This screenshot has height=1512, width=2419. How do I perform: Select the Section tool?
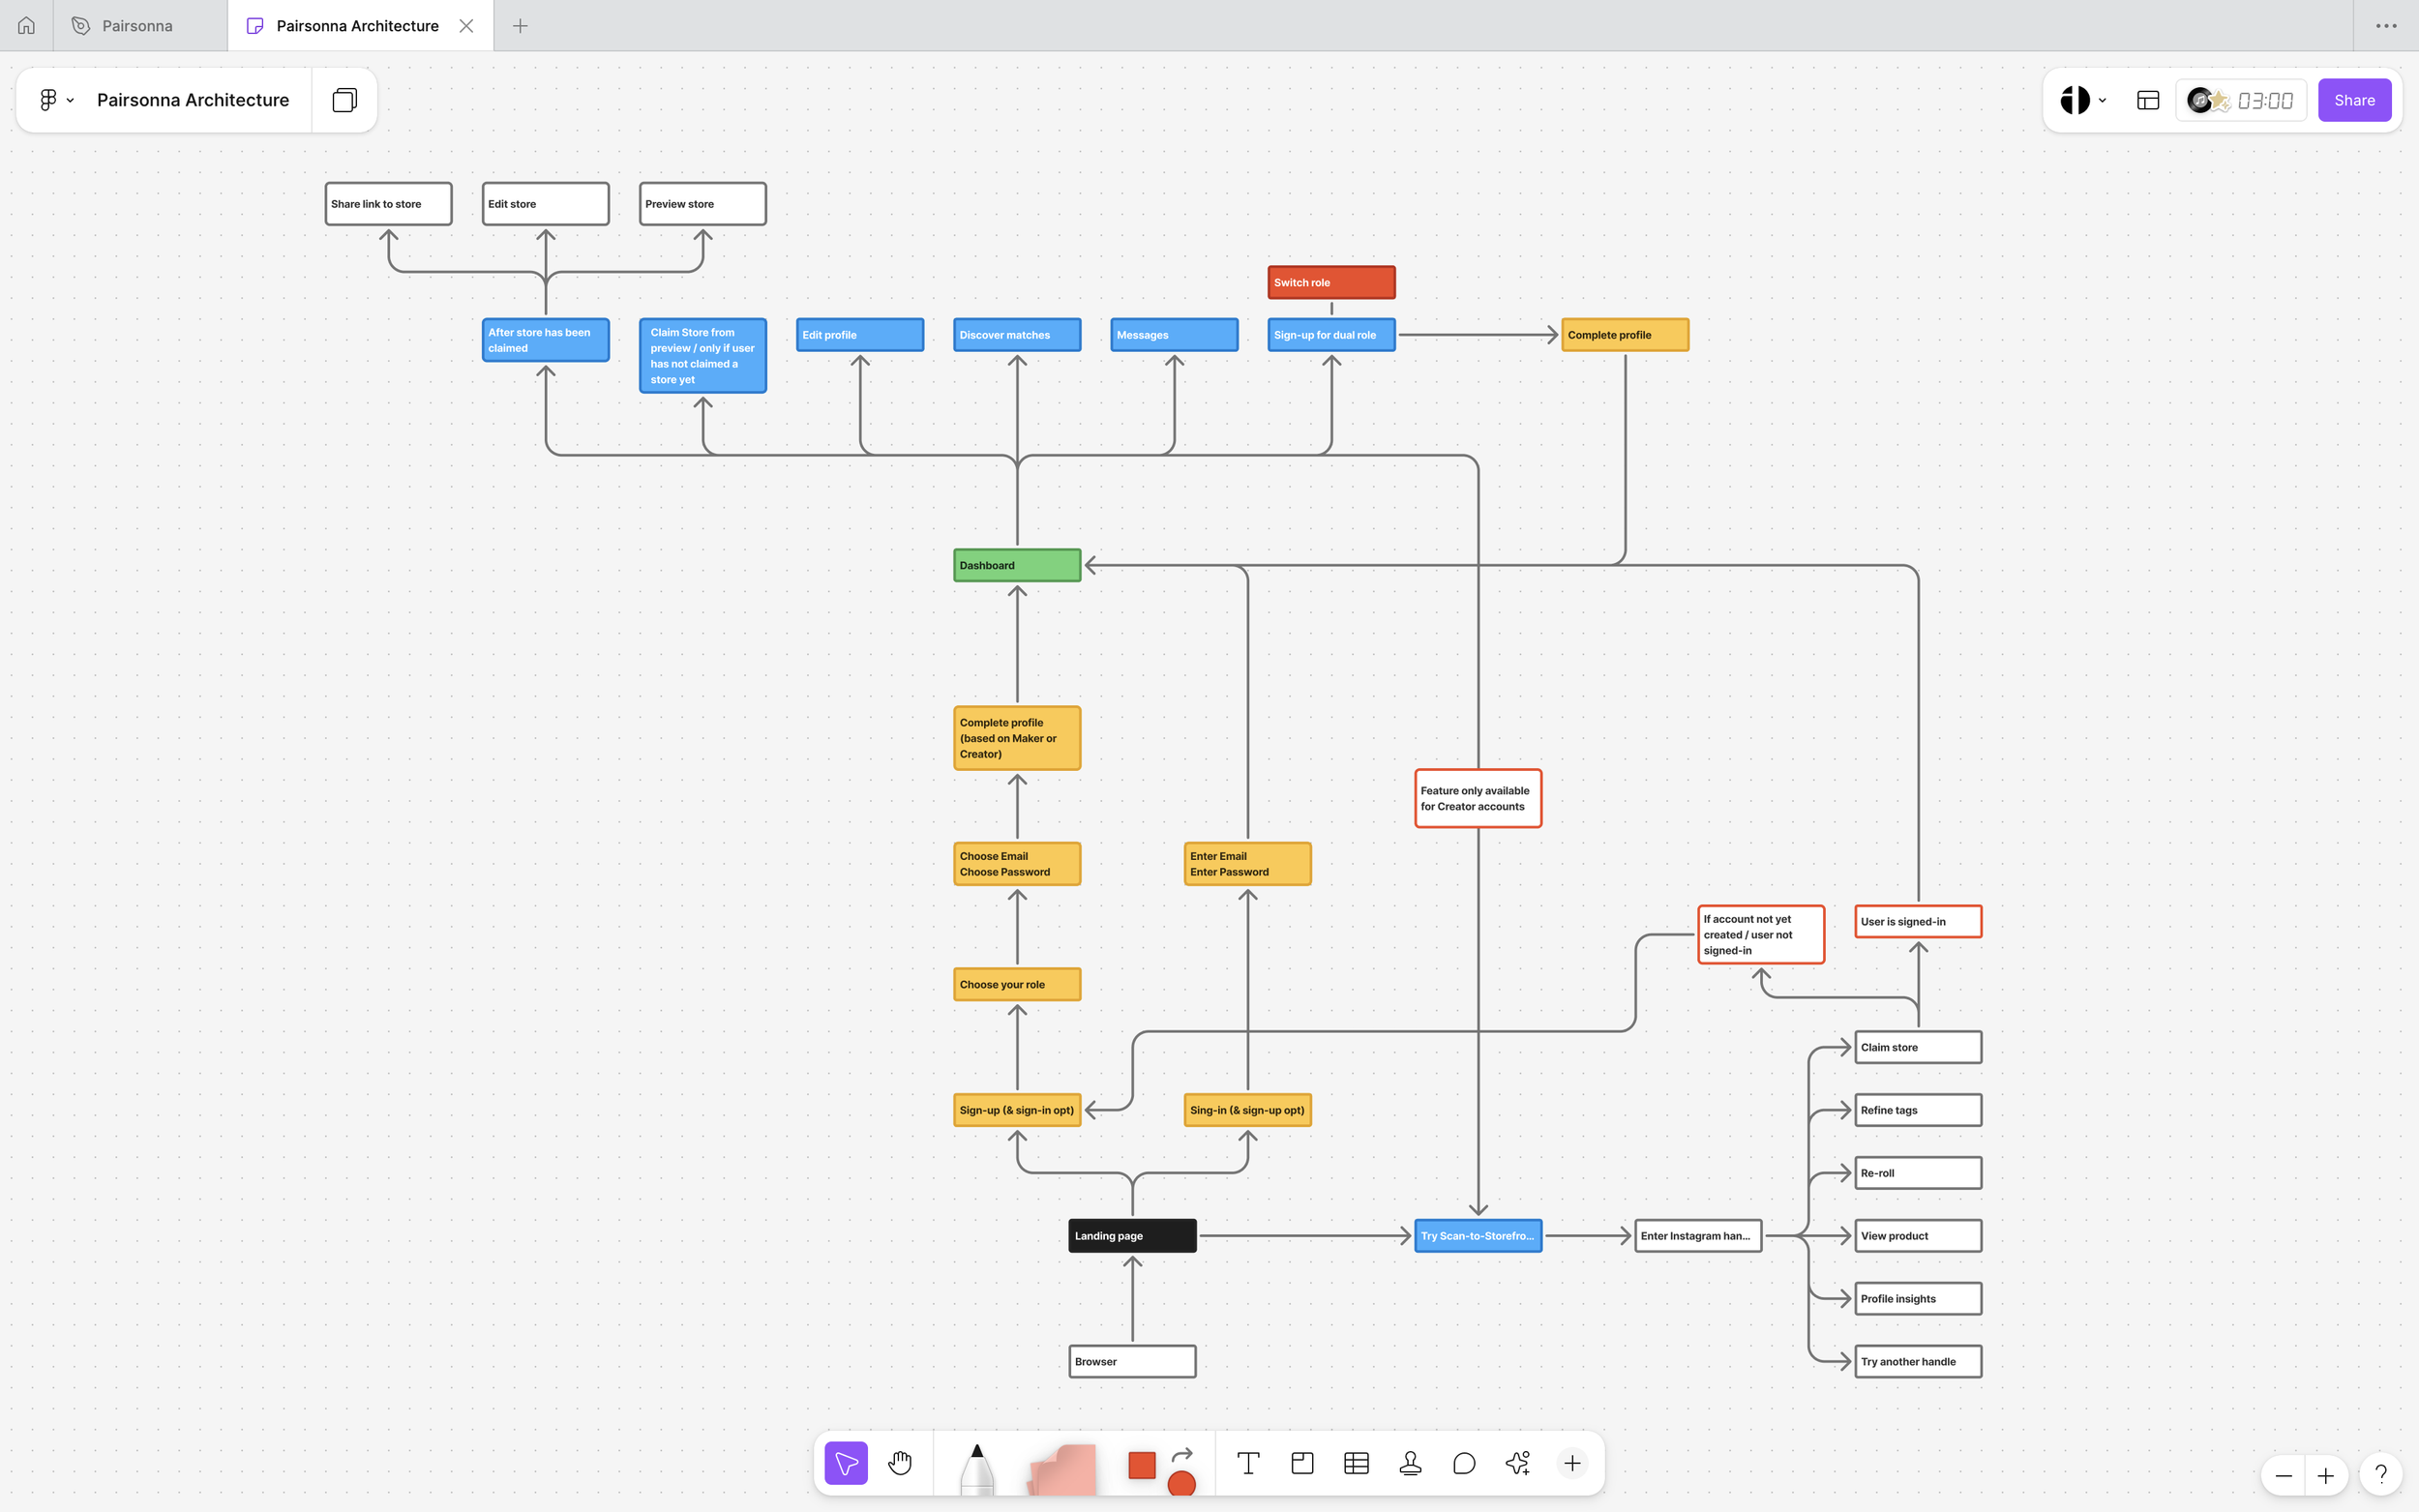tap(1302, 1463)
